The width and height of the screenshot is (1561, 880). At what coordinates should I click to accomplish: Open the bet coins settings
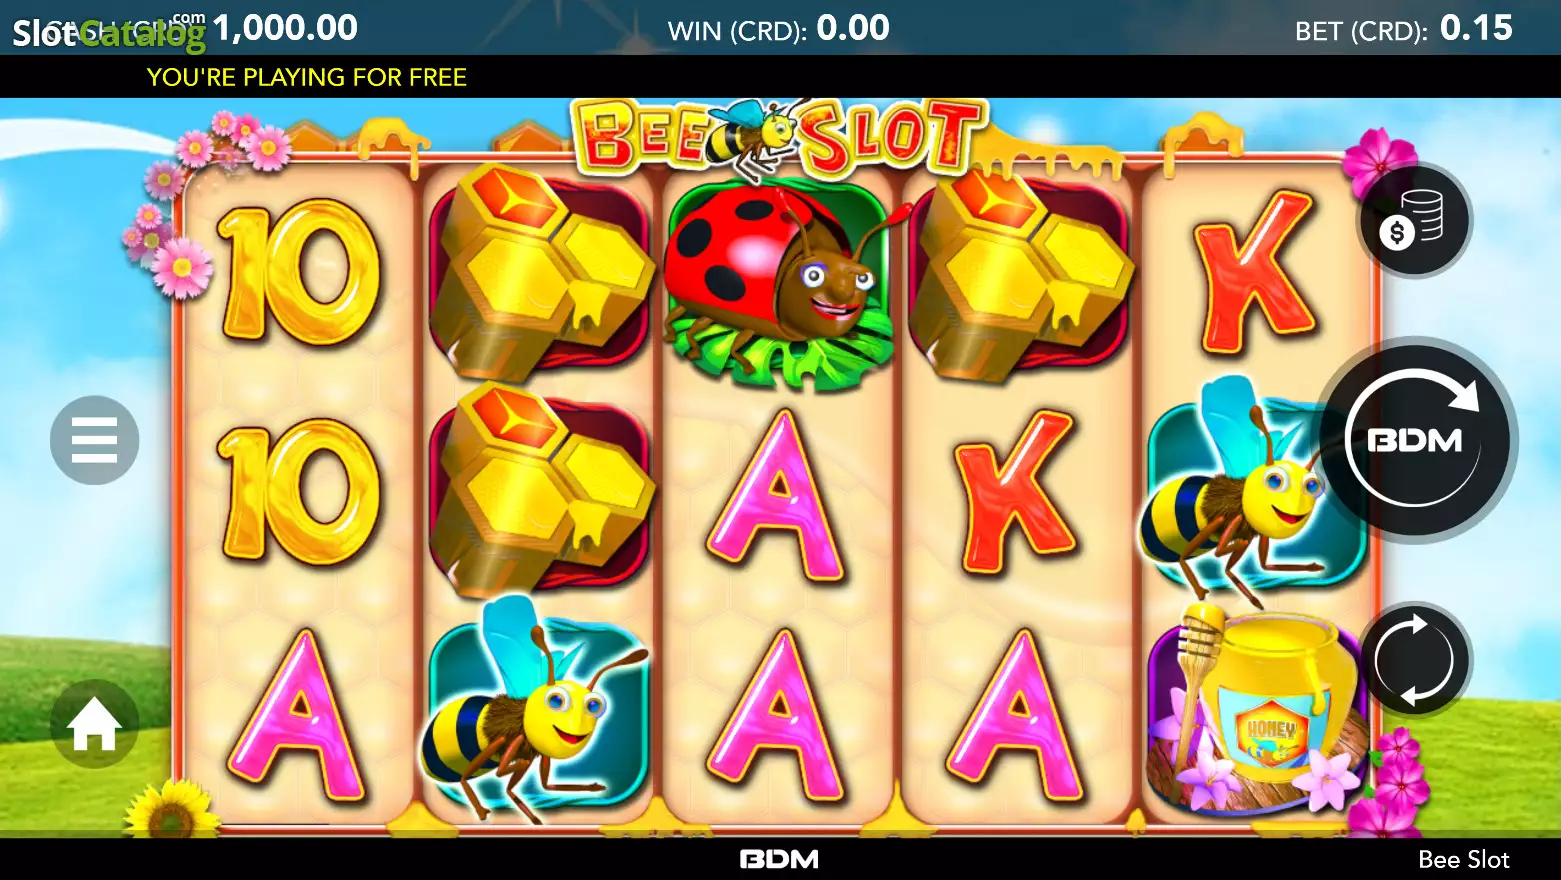(1413, 219)
